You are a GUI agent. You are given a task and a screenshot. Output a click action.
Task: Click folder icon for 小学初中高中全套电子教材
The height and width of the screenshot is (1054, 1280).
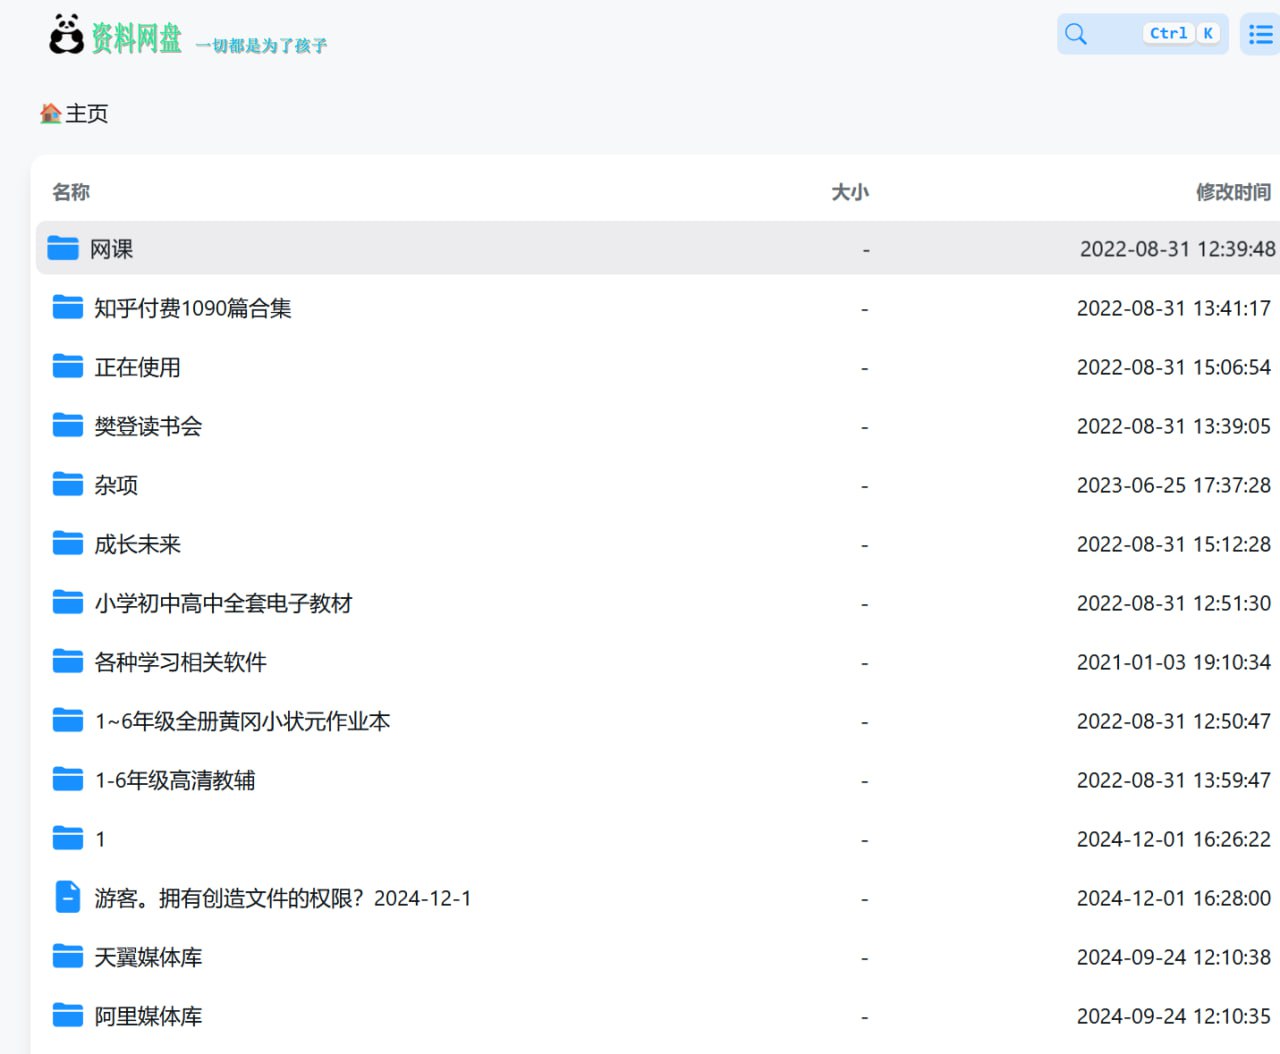(68, 602)
